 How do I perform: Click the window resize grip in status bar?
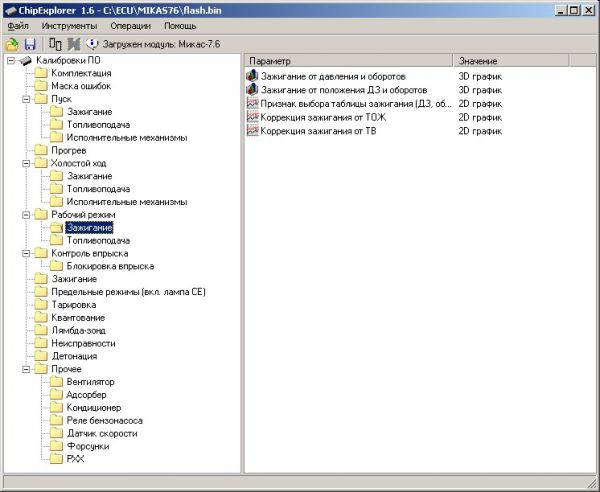tap(590, 482)
